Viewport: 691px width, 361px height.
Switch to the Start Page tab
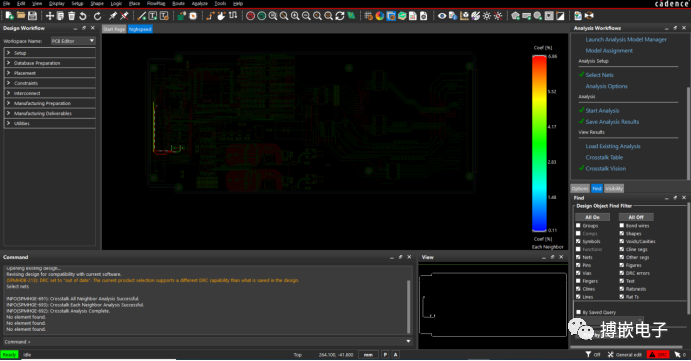click(x=114, y=29)
